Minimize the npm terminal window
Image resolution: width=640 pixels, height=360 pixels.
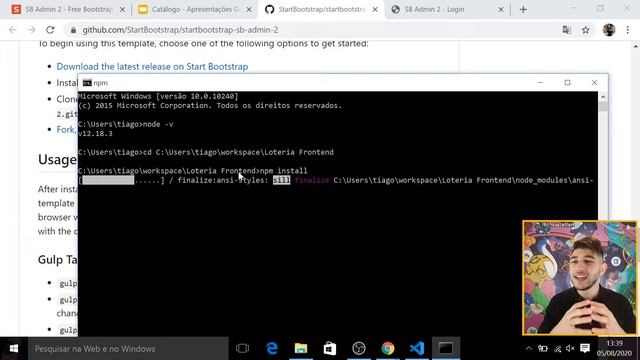point(540,82)
